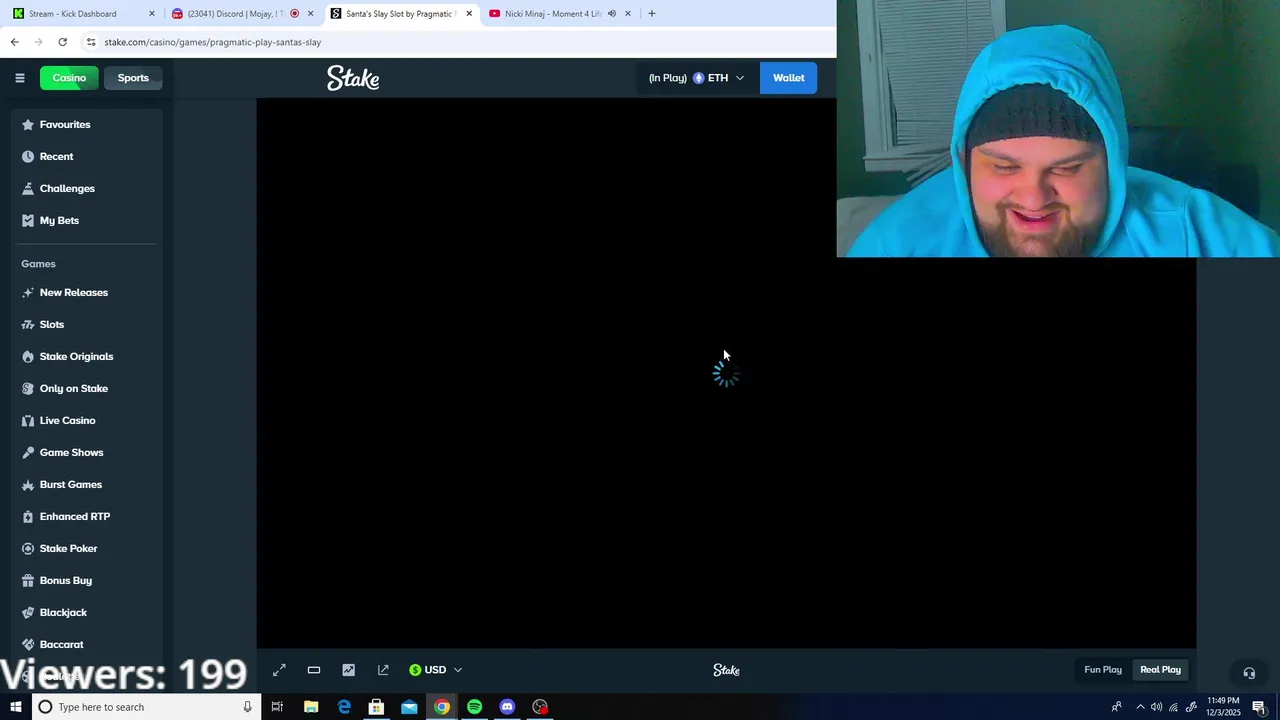Screen dimensions: 1280x720
Task: Toggle theatre mode for the game
Action: click(314, 670)
